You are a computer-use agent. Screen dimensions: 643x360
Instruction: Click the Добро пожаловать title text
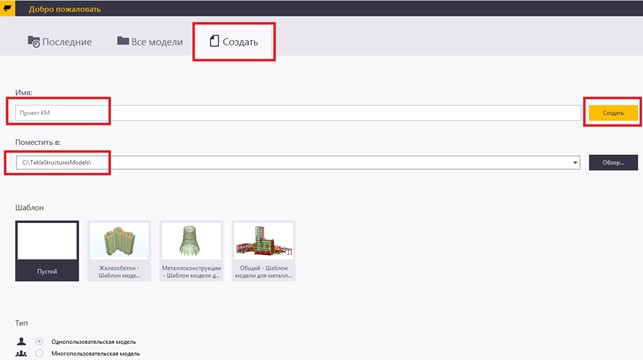64,9
